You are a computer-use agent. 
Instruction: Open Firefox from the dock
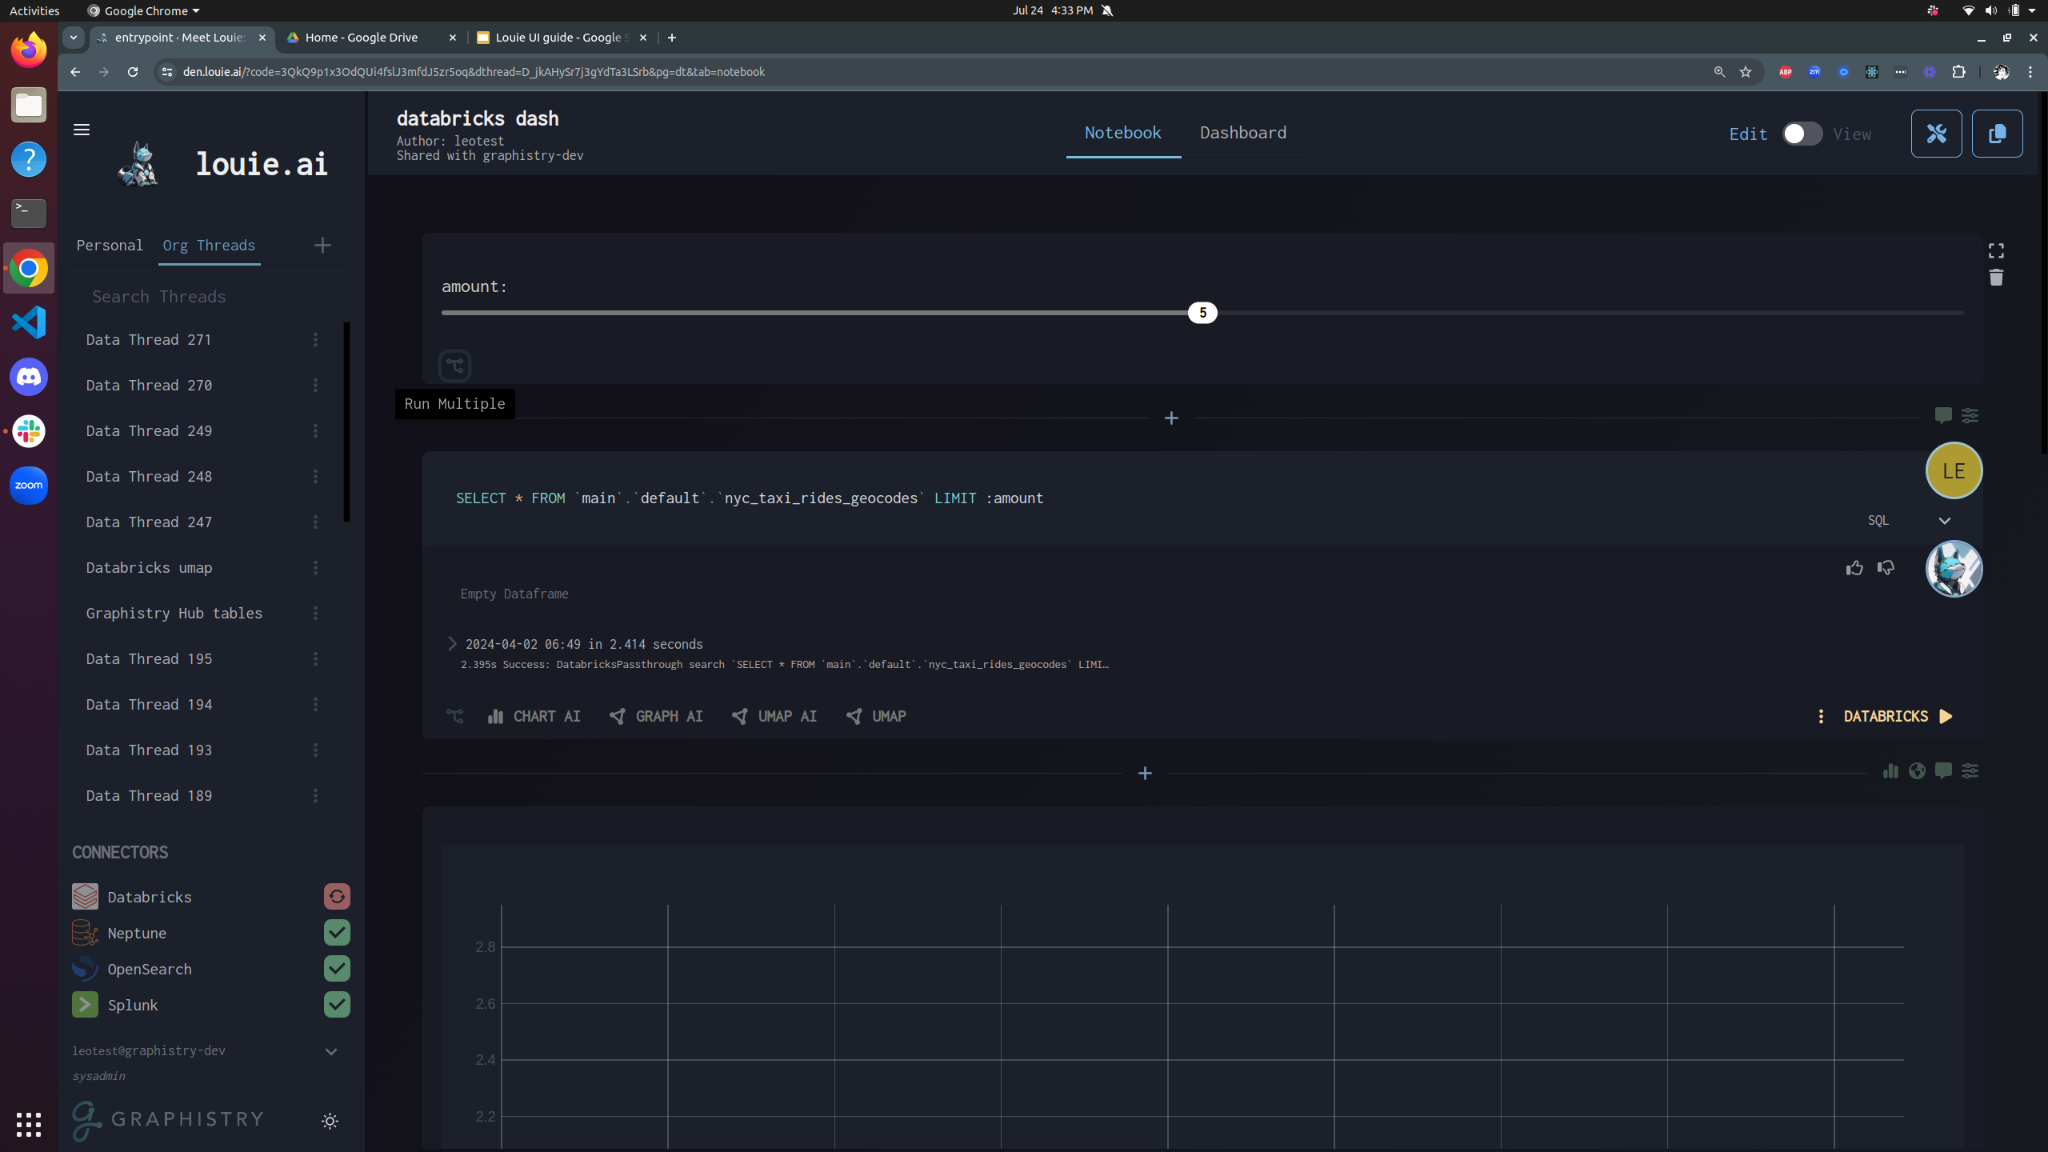point(28,50)
